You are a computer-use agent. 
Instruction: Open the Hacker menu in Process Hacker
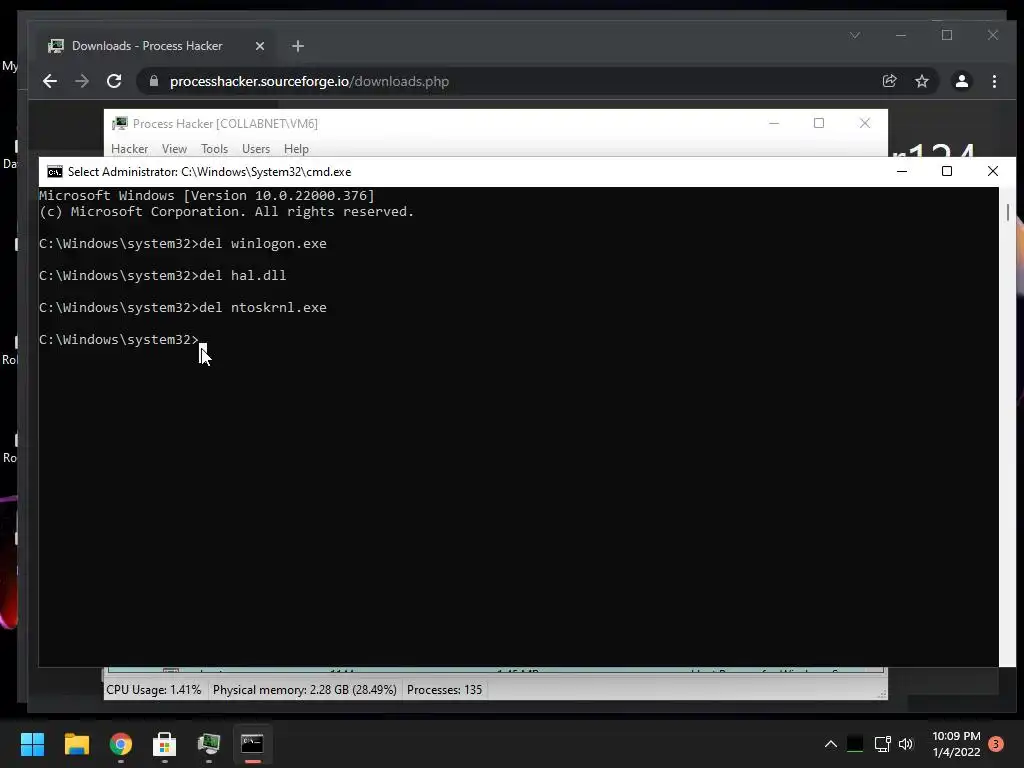click(129, 149)
